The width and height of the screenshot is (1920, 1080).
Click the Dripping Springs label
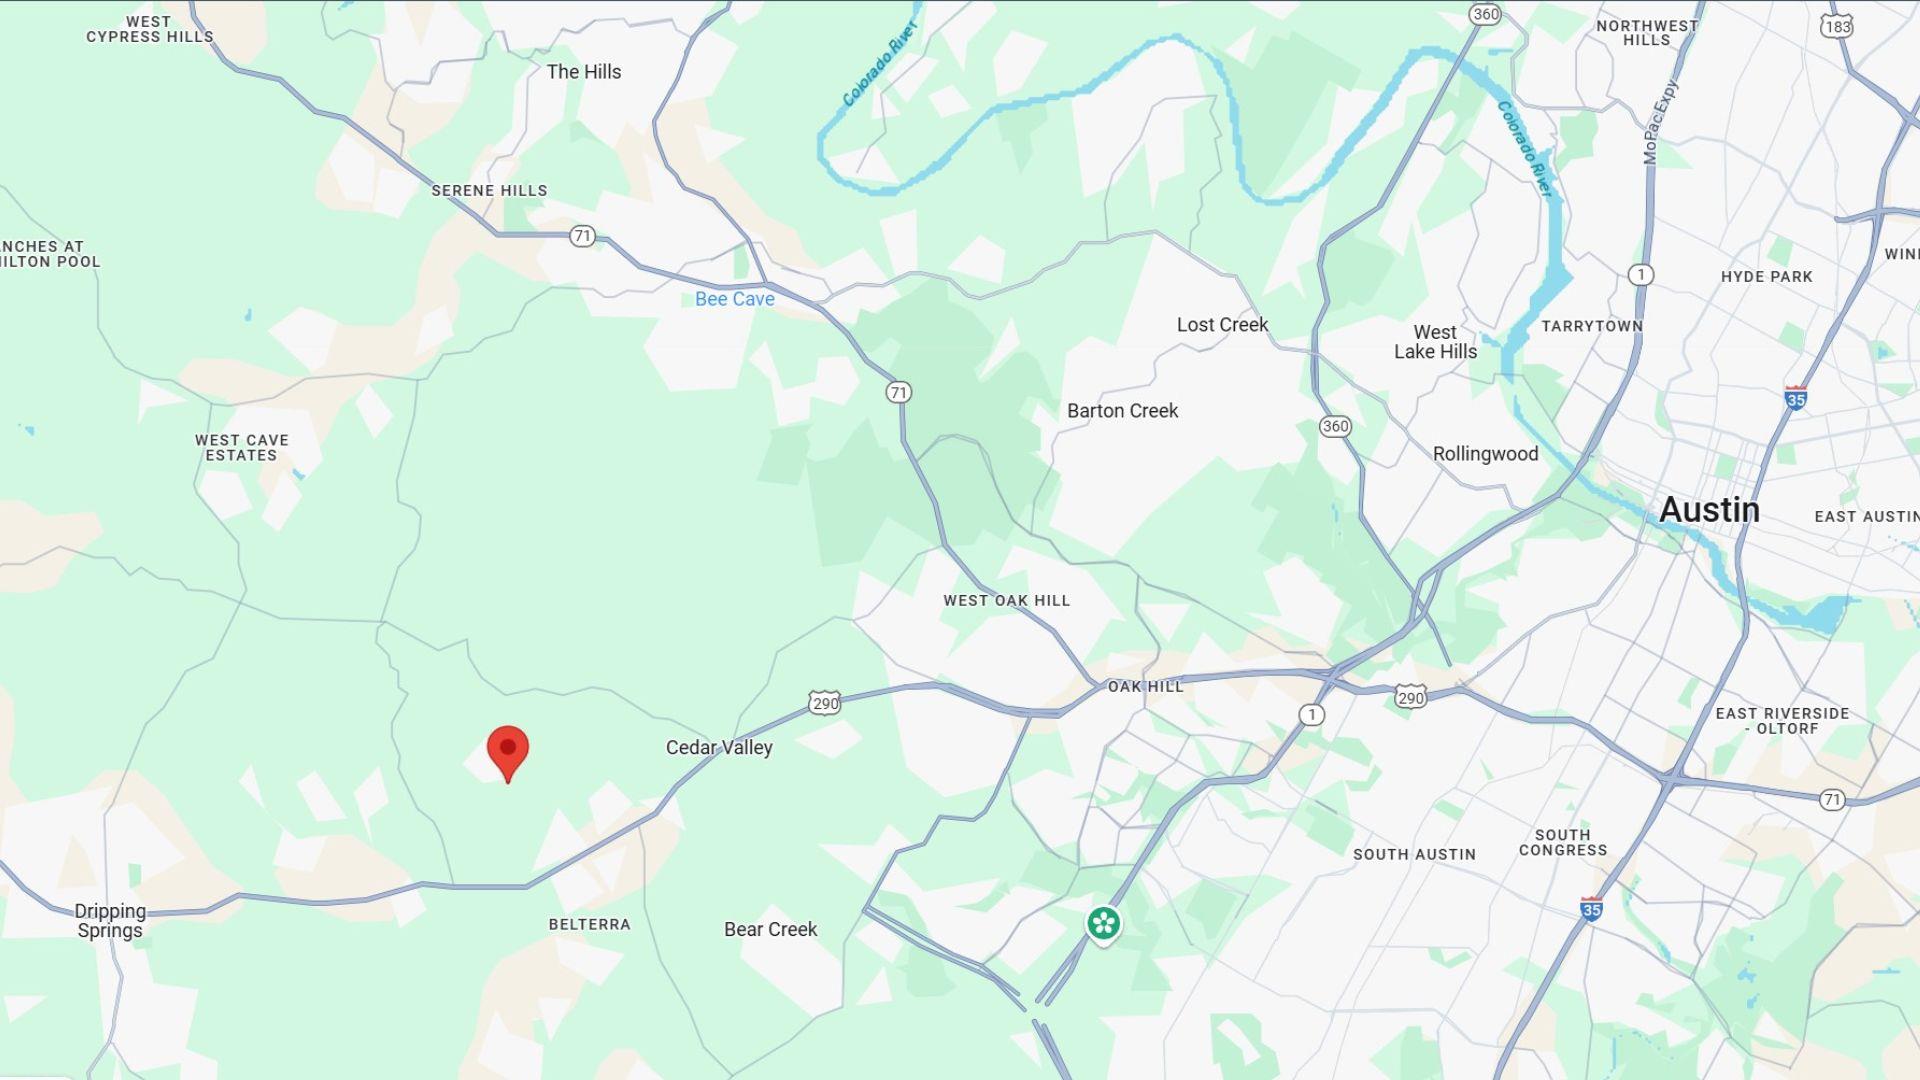(110, 921)
